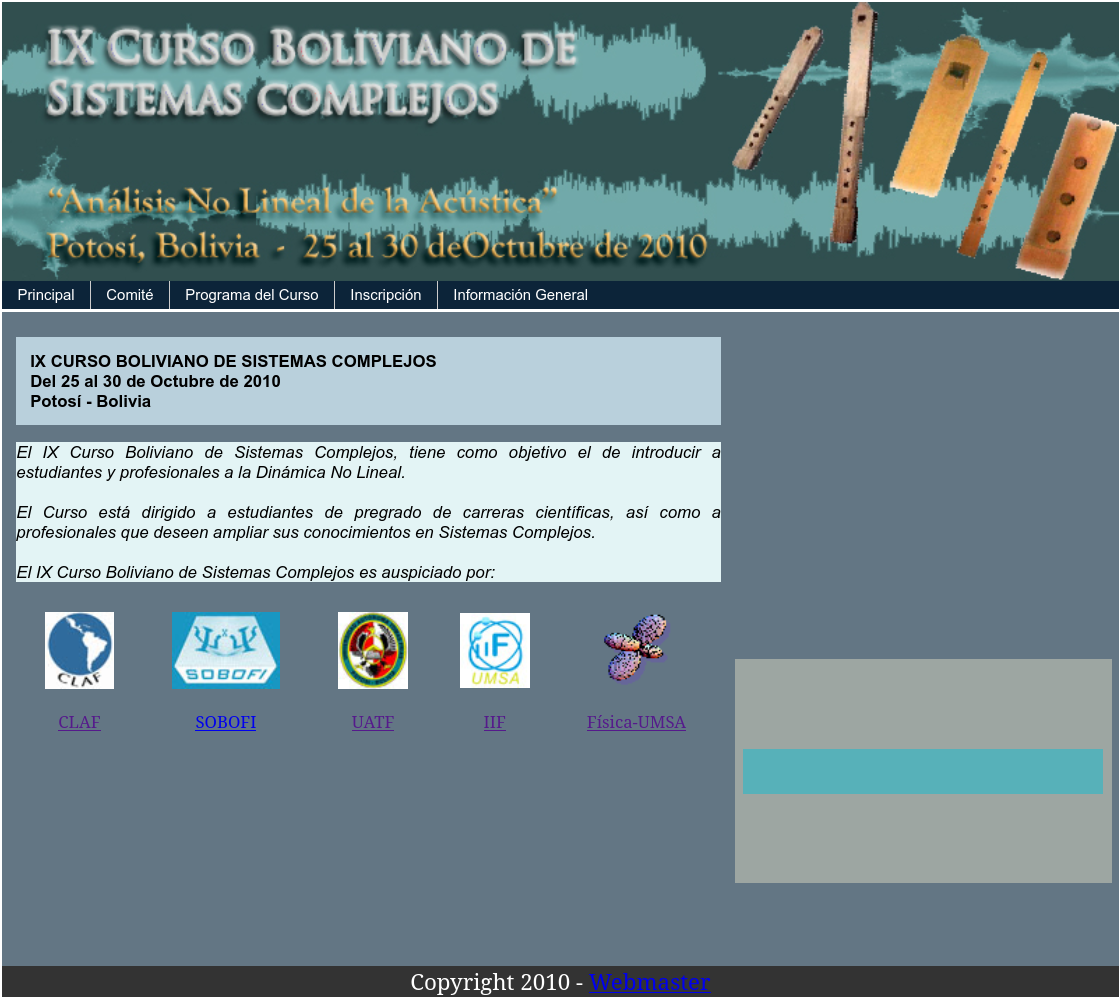Visit the IIF text link
Screen dimensions: 1120x997
coord(494,722)
